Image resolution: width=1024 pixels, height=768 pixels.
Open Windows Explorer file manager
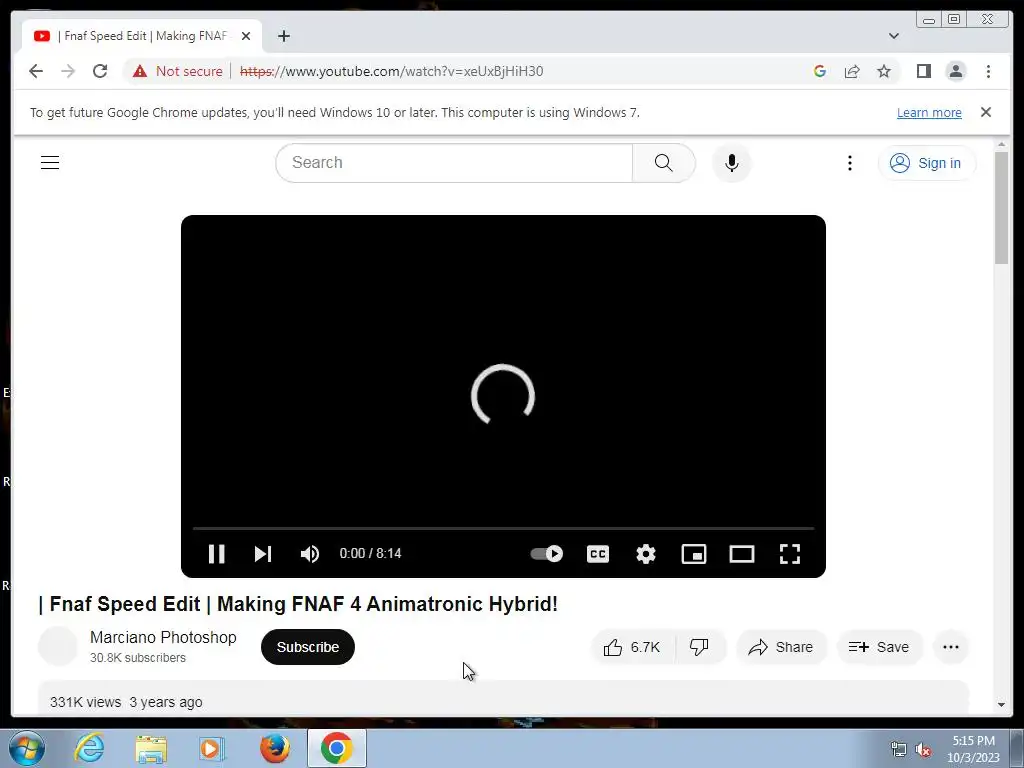(x=151, y=748)
